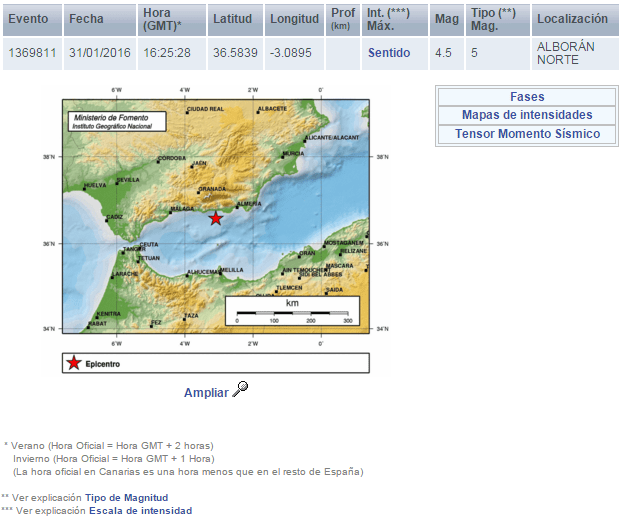Screen dimensions: 623x521
Task: Click the magnifier icon next to Ampliar
Action: point(240,389)
